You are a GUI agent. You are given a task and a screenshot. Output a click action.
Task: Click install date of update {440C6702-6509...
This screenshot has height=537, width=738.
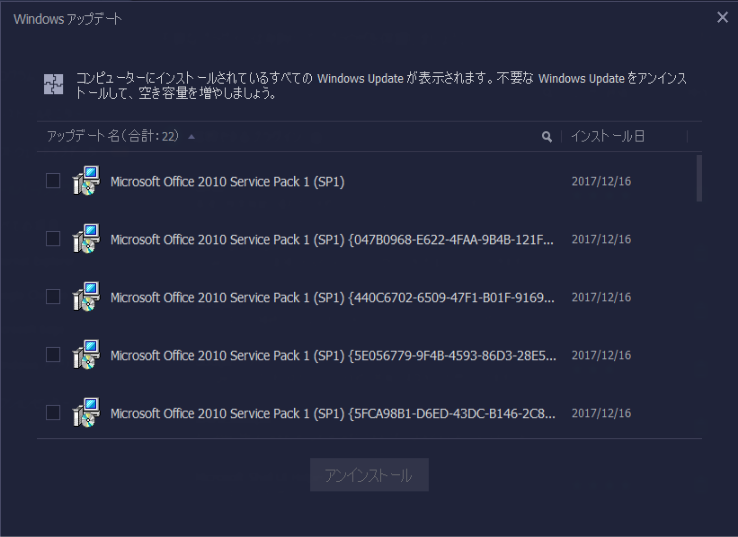tap(601, 297)
